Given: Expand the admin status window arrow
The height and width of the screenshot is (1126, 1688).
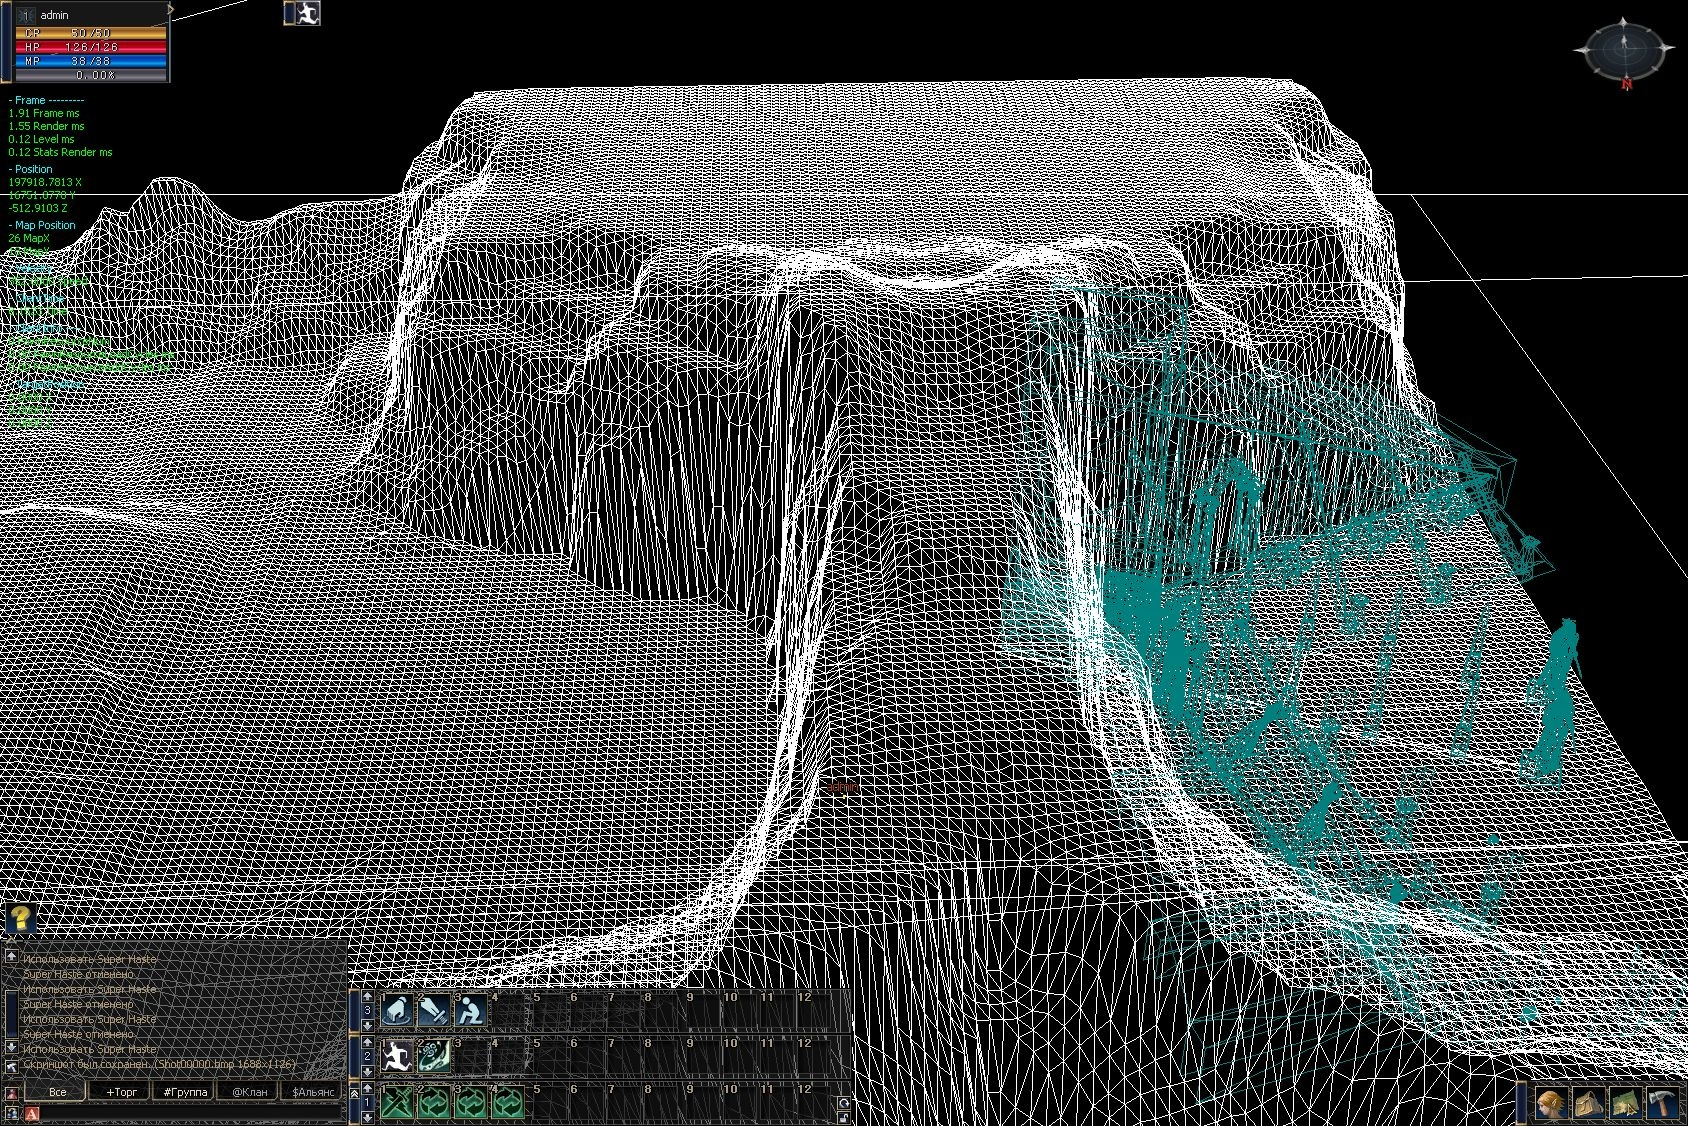Looking at the screenshot, I should pos(171,9).
